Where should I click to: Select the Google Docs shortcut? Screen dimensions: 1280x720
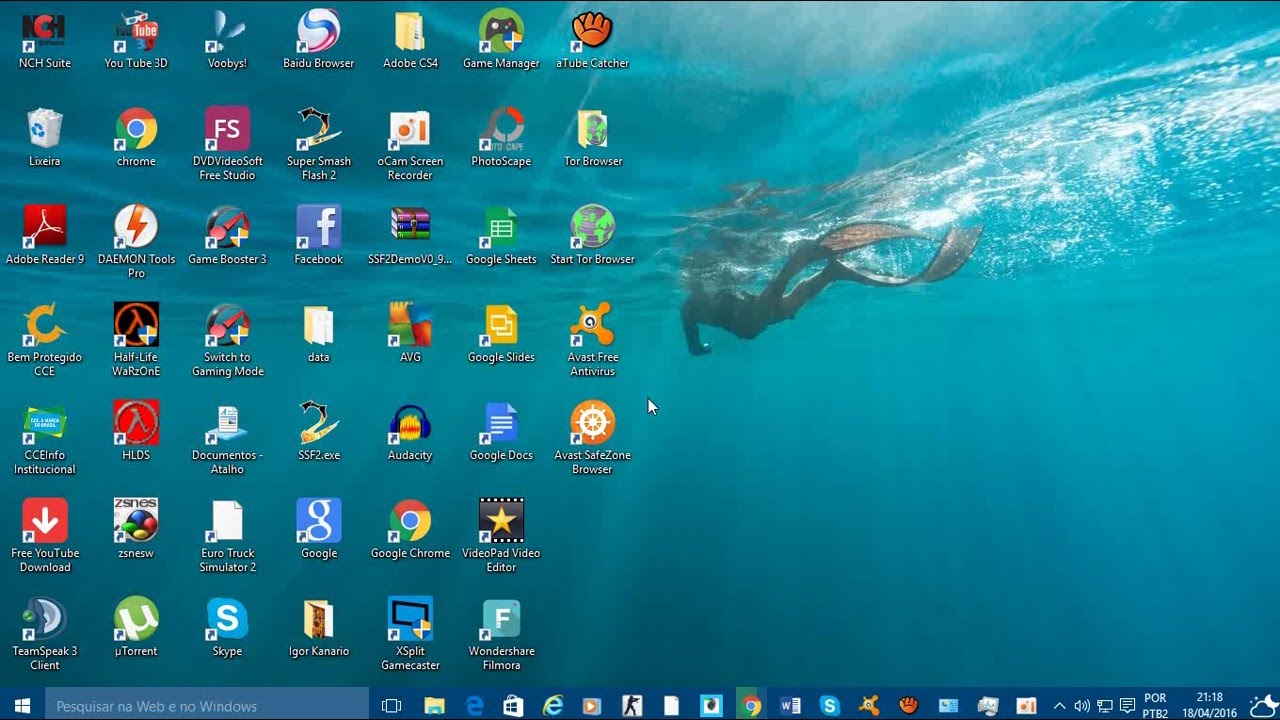501,432
